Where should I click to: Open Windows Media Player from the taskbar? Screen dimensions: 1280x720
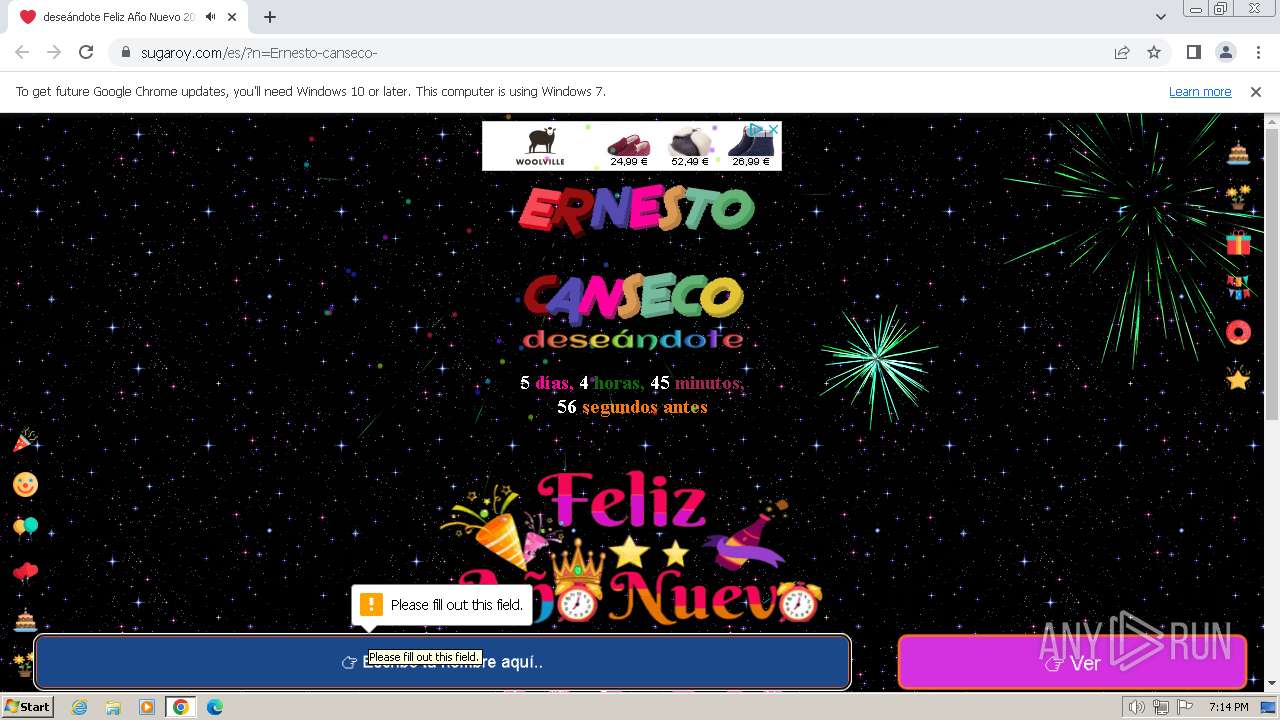(x=147, y=707)
